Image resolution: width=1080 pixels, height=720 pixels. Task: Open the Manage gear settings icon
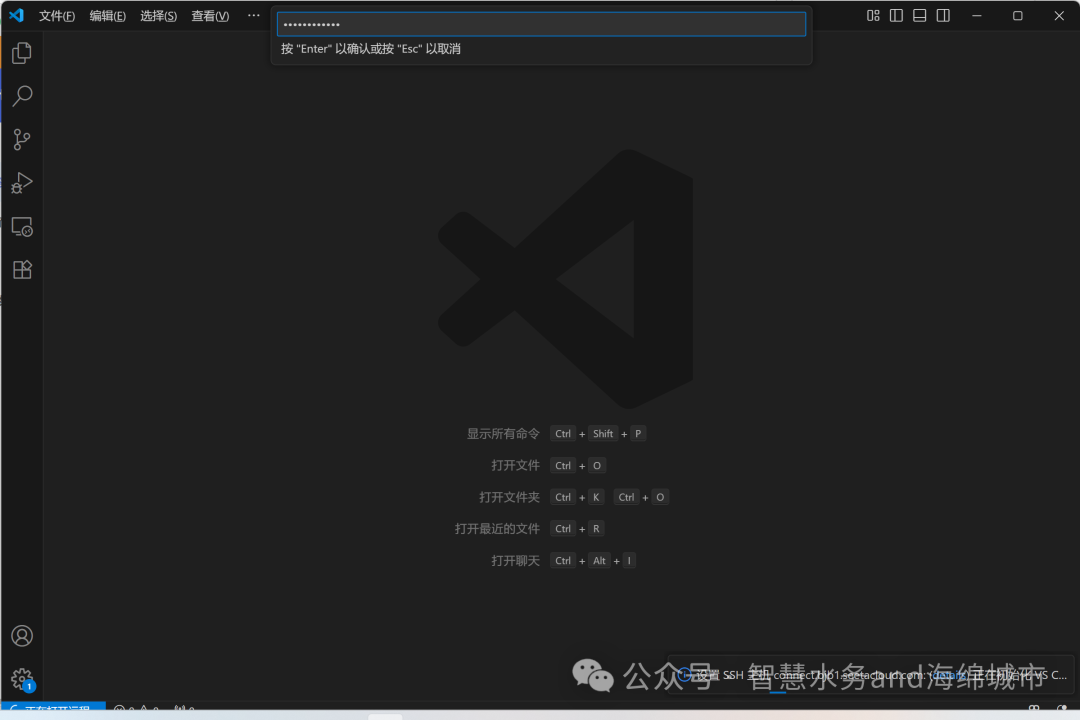click(x=22, y=679)
